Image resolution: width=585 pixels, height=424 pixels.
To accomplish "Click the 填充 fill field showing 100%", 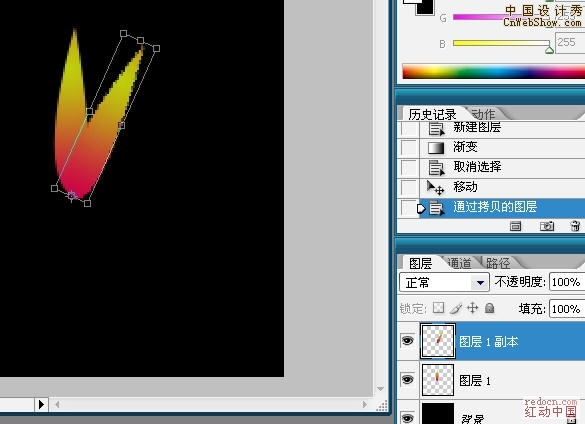I will click(567, 309).
